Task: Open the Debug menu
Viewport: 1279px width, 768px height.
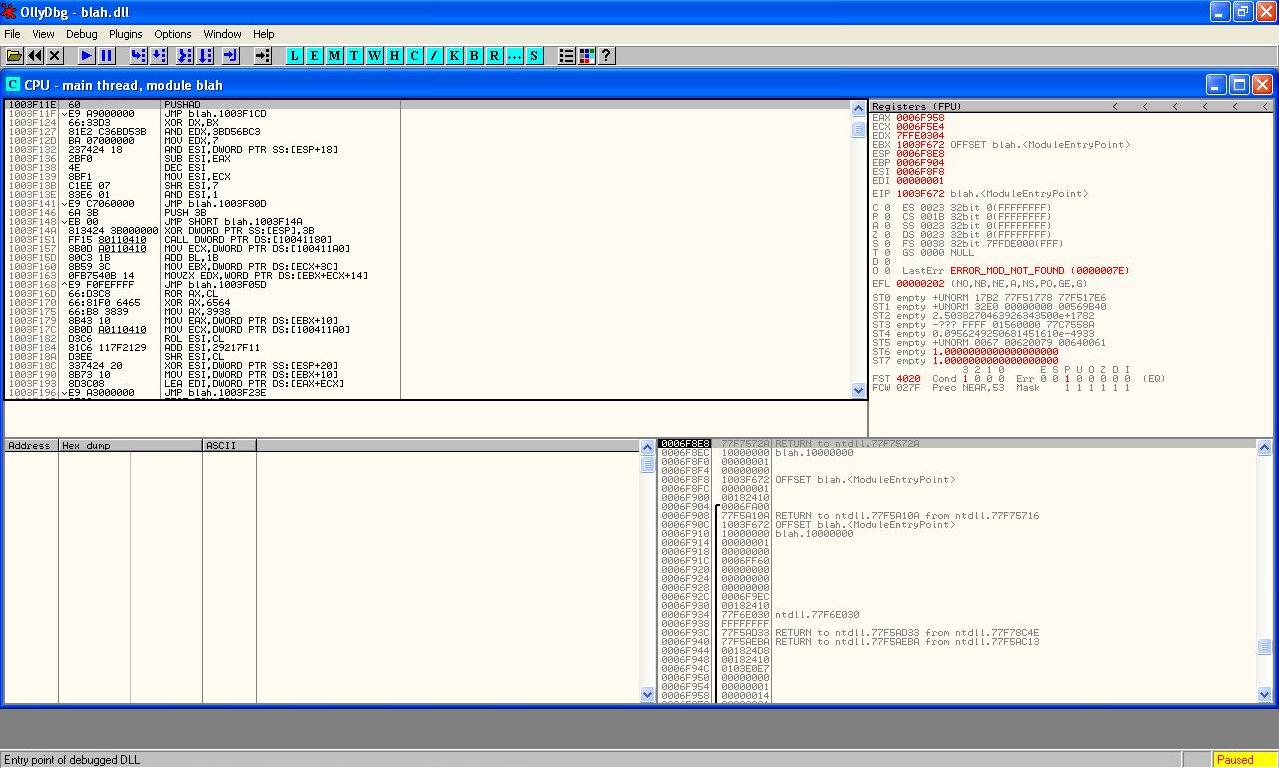Action: tap(82, 34)
